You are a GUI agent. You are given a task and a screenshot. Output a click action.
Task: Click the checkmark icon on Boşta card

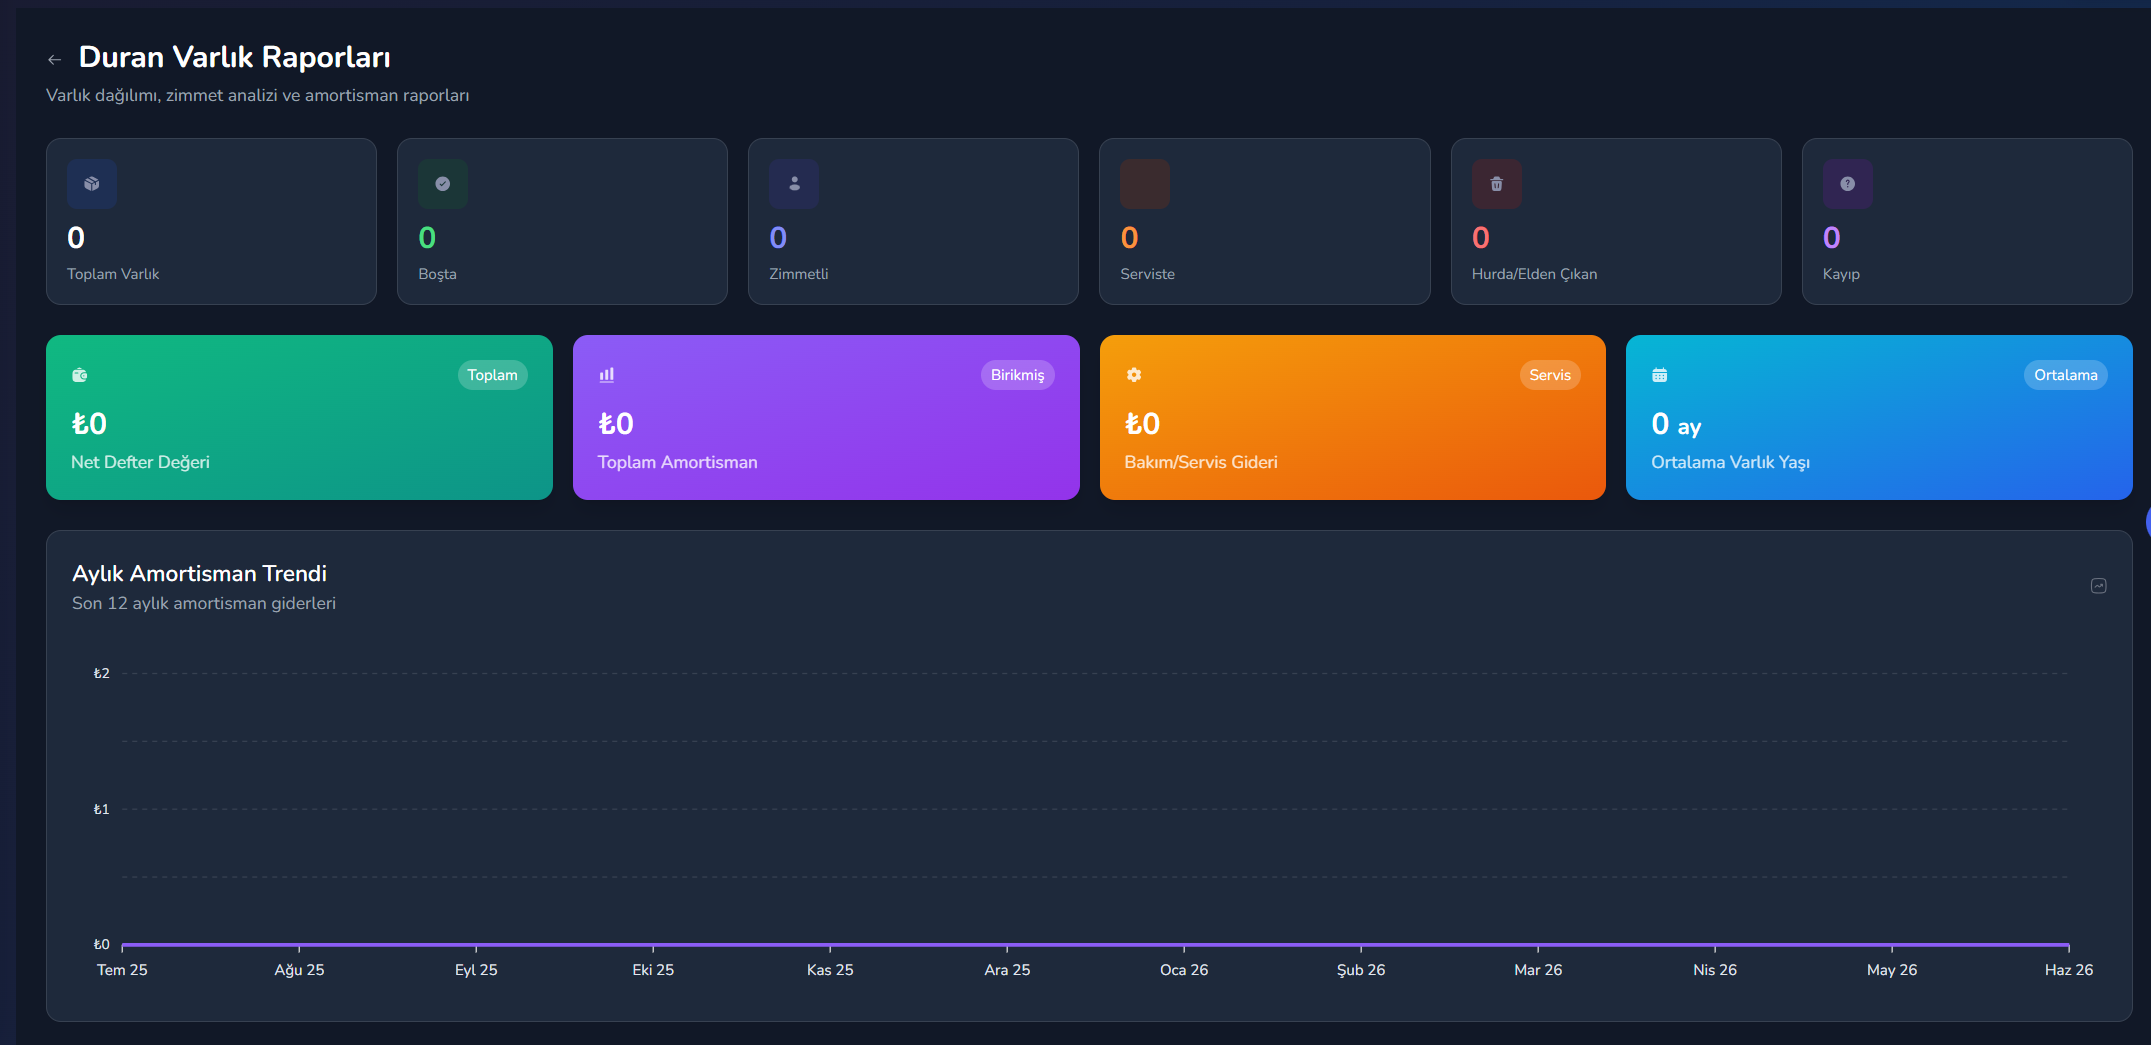click(443, 184)
